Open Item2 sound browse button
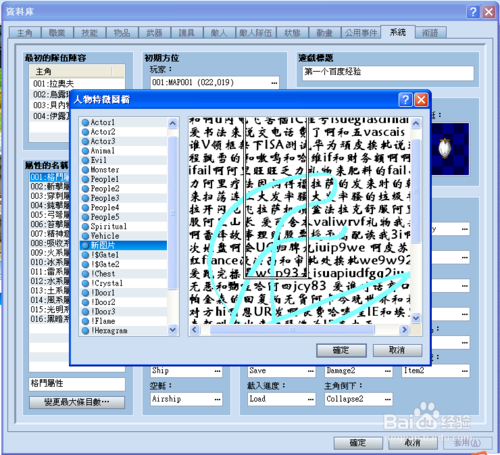This screenshot has width=500, height=455. point(465,371)
